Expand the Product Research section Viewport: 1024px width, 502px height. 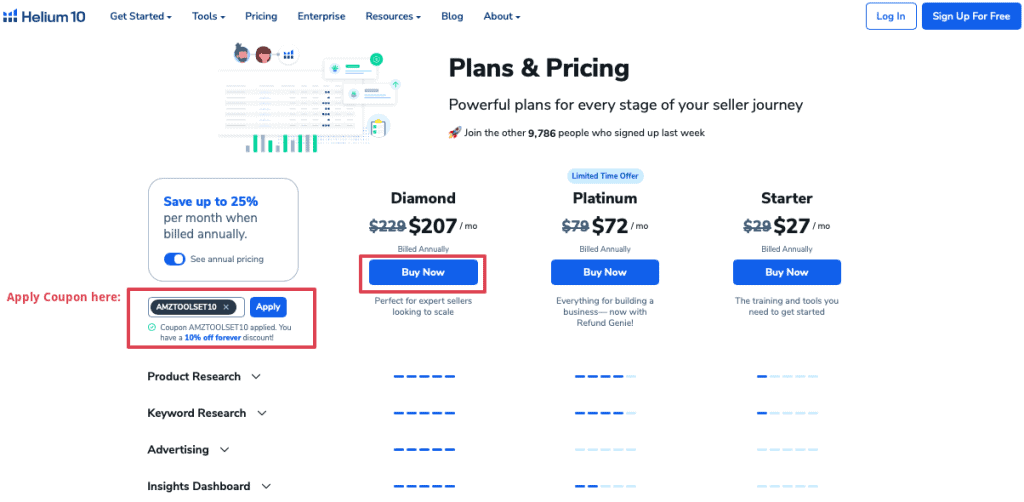256,377
